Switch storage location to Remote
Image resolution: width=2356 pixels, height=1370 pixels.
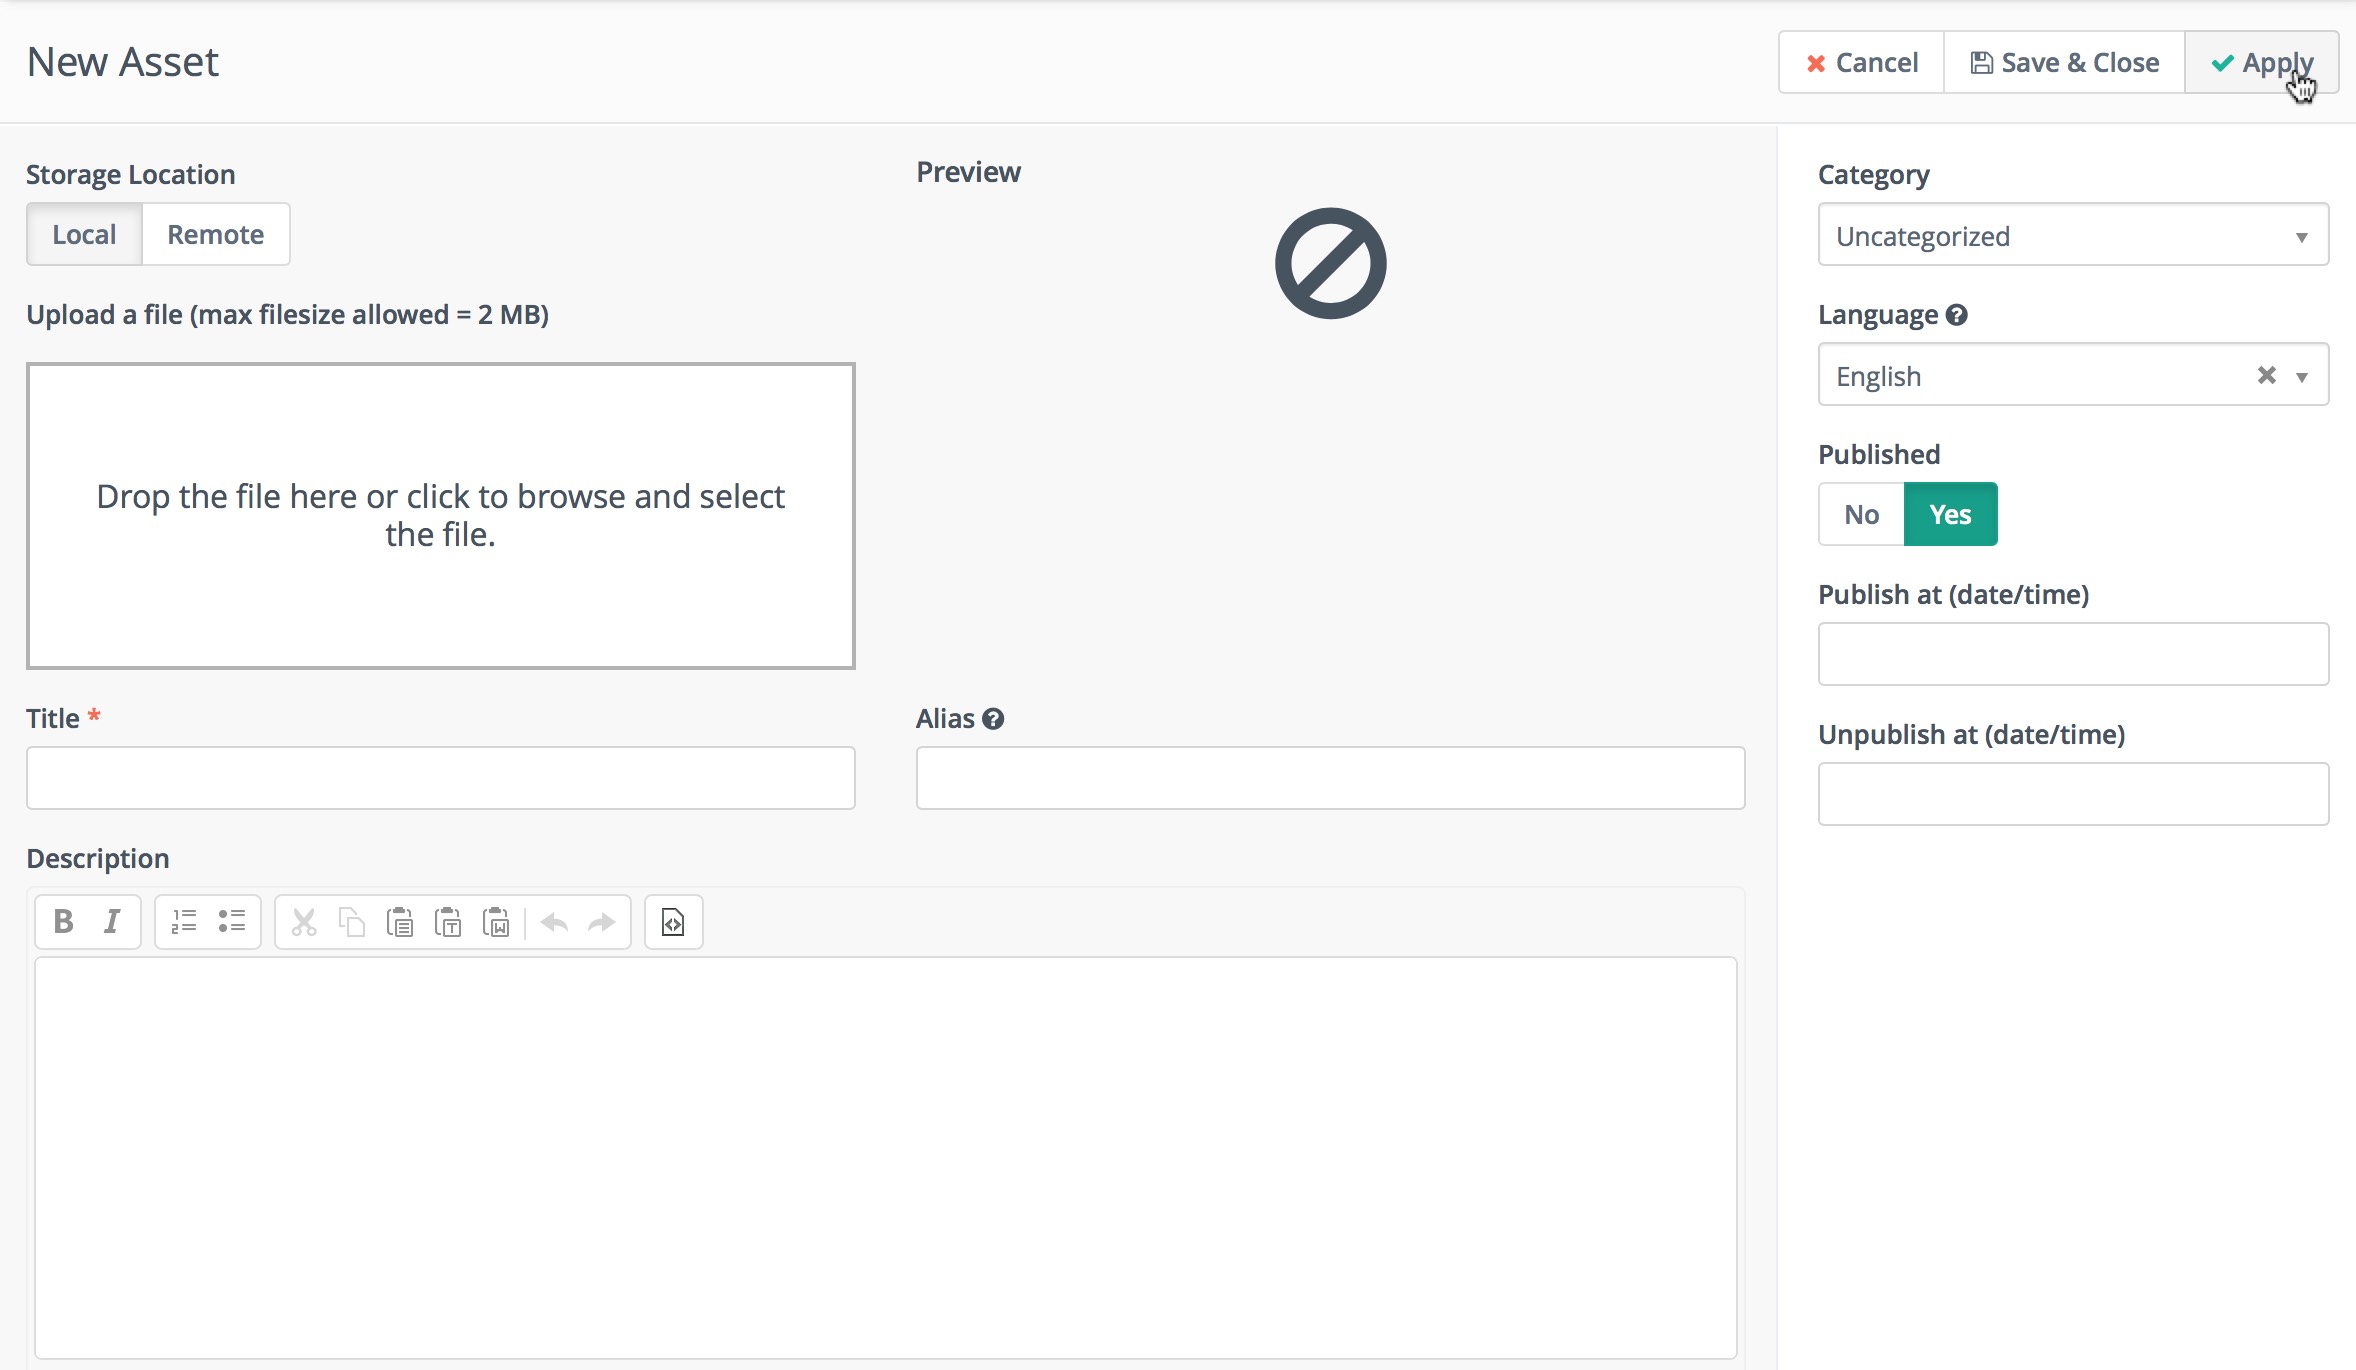[x=216, y=234]
